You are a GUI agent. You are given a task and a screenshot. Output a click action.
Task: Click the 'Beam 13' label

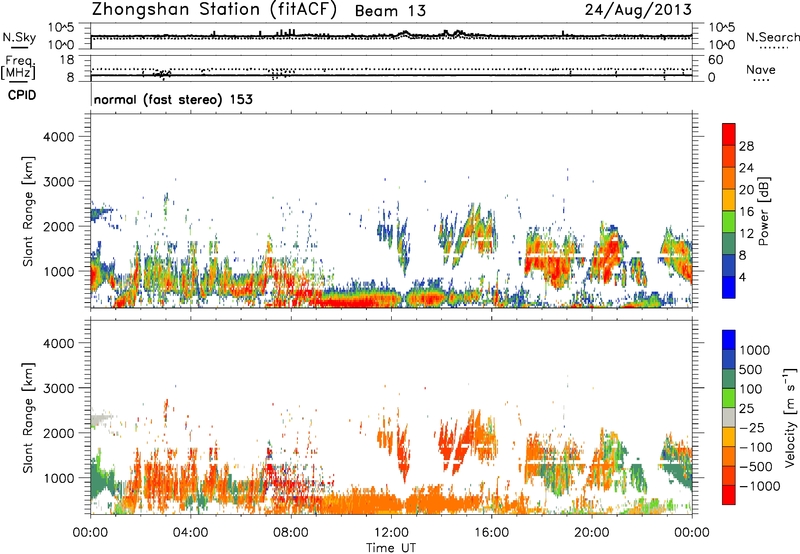(x=390, y=11)
